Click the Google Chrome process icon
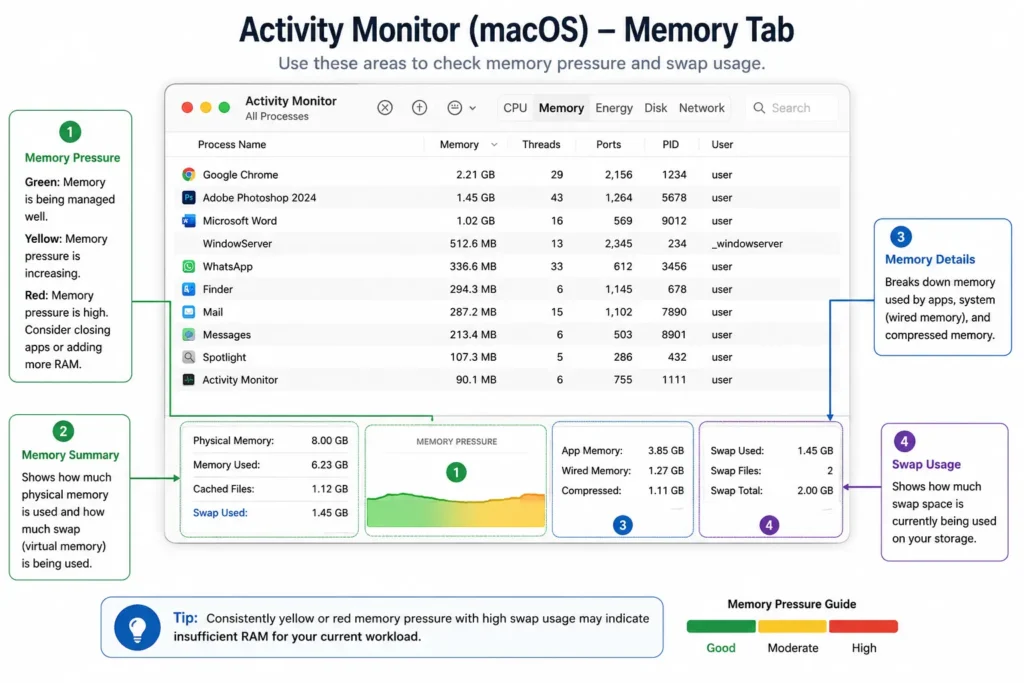The image size is (1024, 683). coord(189,174)
